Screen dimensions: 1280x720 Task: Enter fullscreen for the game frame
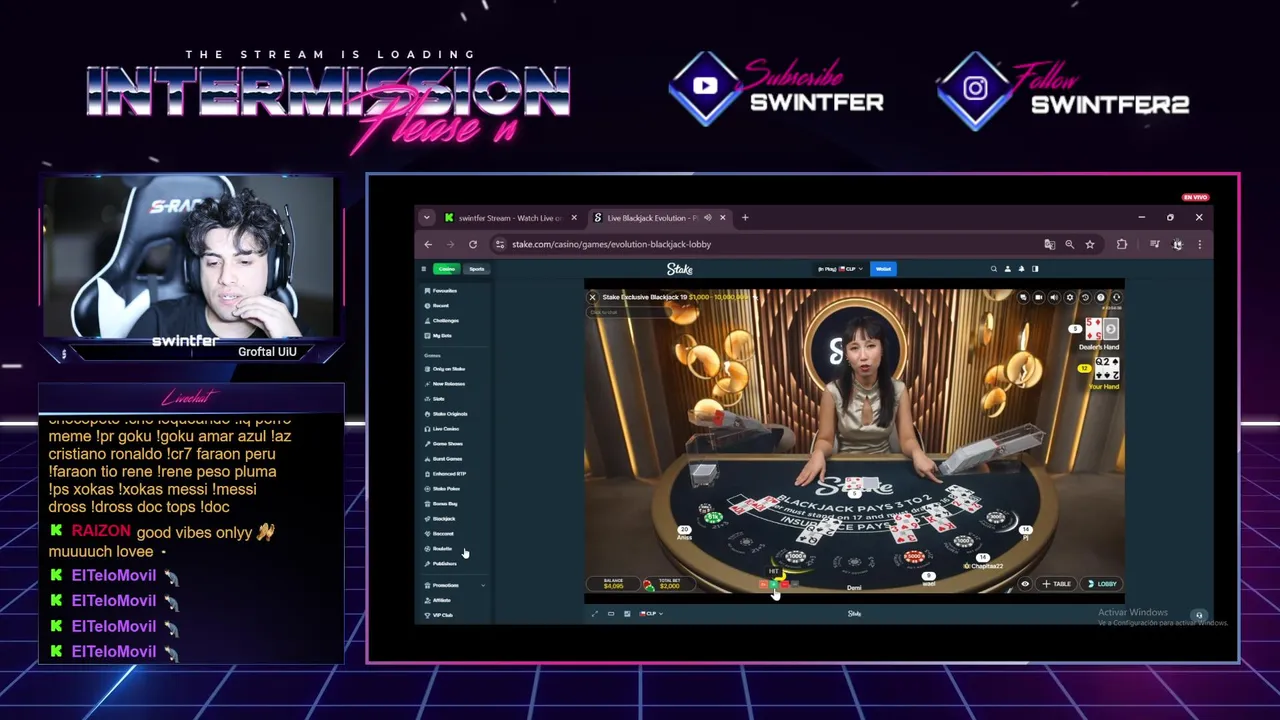pos(595,614)
